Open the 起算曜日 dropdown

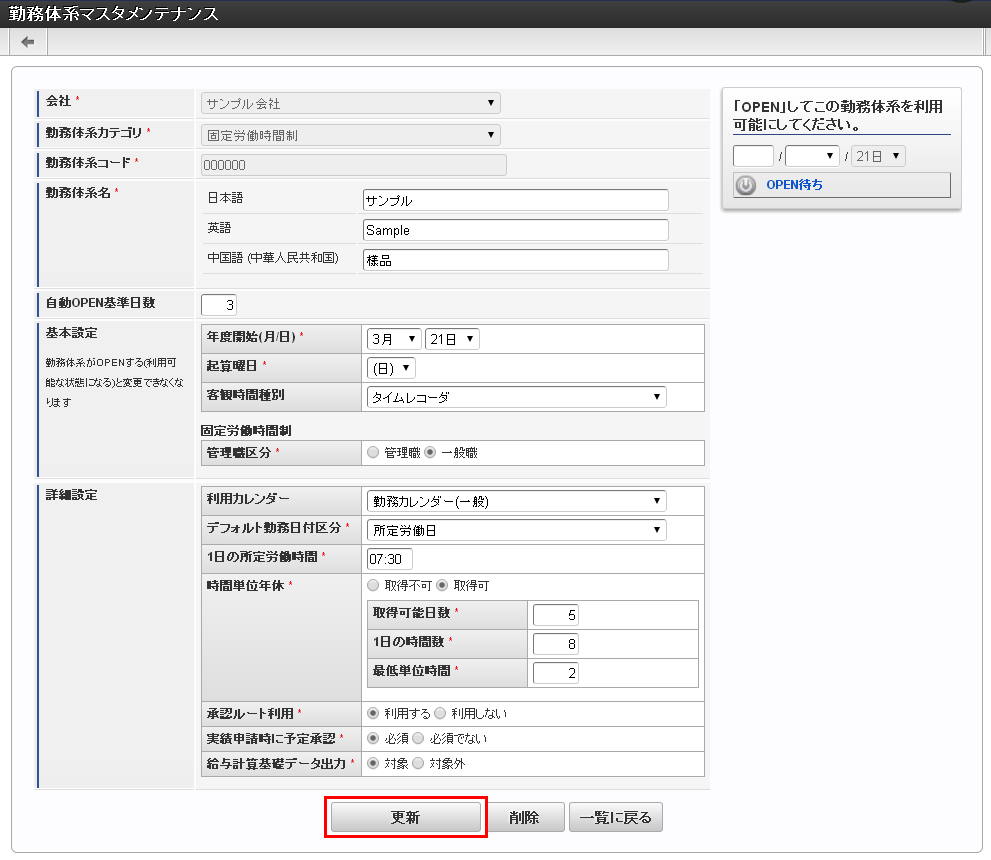click(391, 368)
